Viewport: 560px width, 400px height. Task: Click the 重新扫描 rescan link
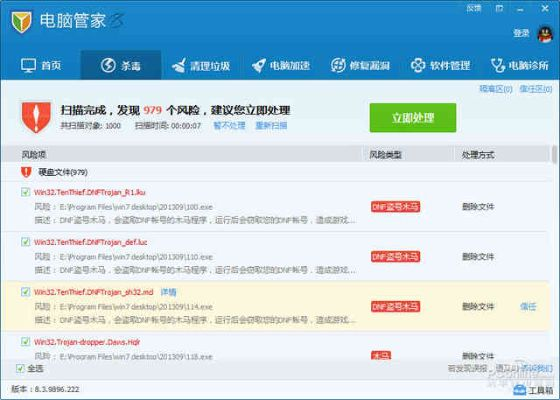271,125
